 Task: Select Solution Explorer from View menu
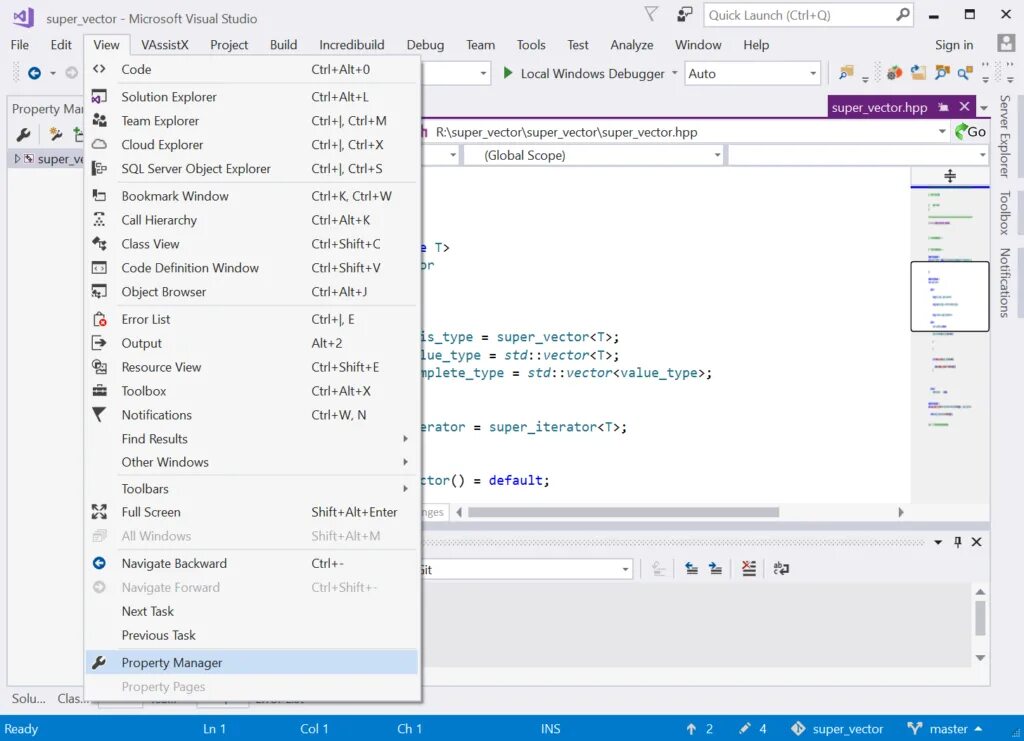coord(251,97)
